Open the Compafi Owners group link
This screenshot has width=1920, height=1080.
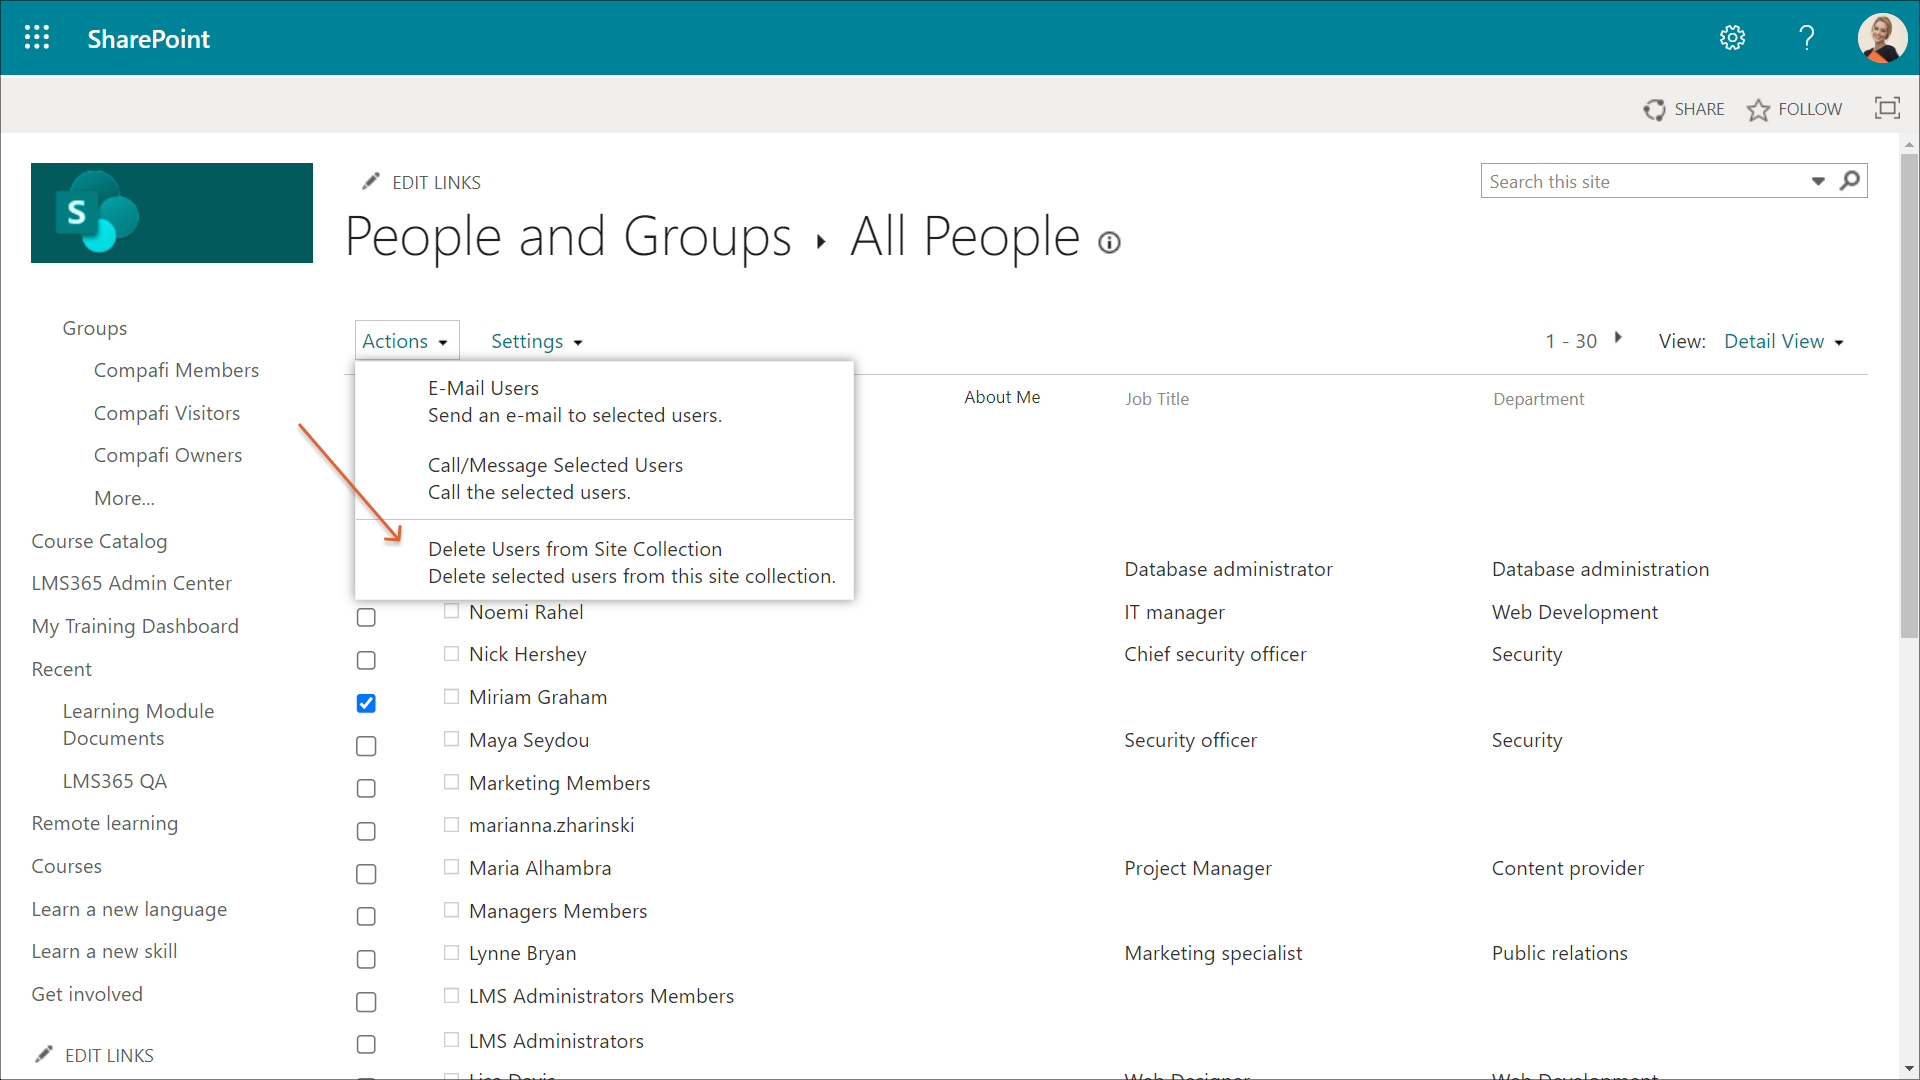[x=168, y=455]
